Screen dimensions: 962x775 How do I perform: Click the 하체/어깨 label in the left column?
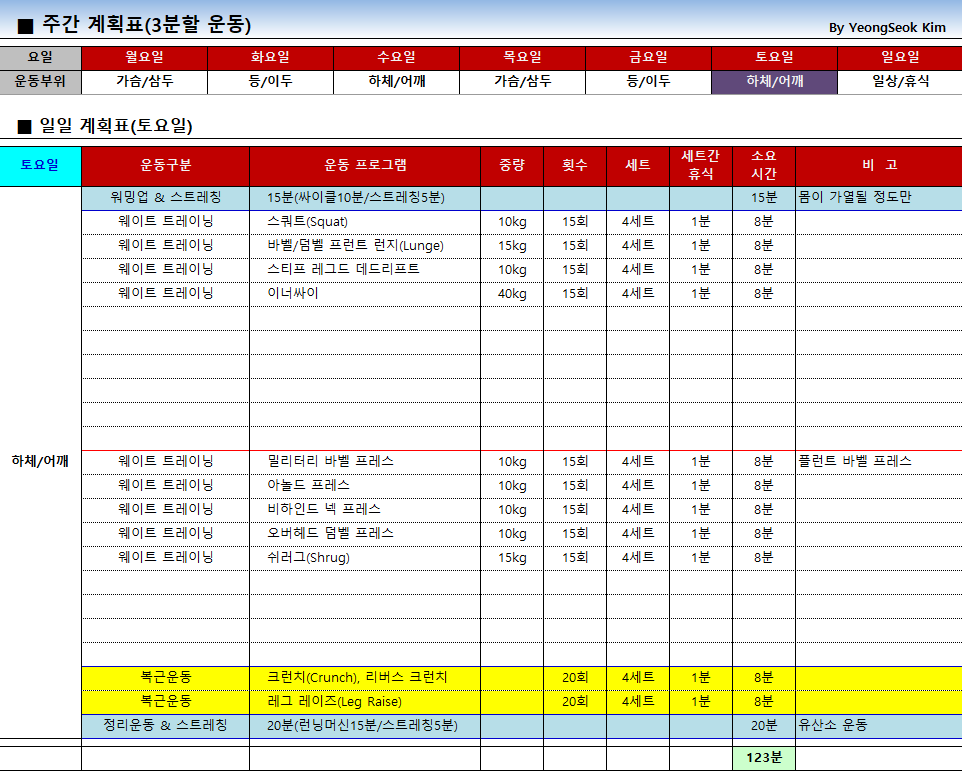point(40,461)
